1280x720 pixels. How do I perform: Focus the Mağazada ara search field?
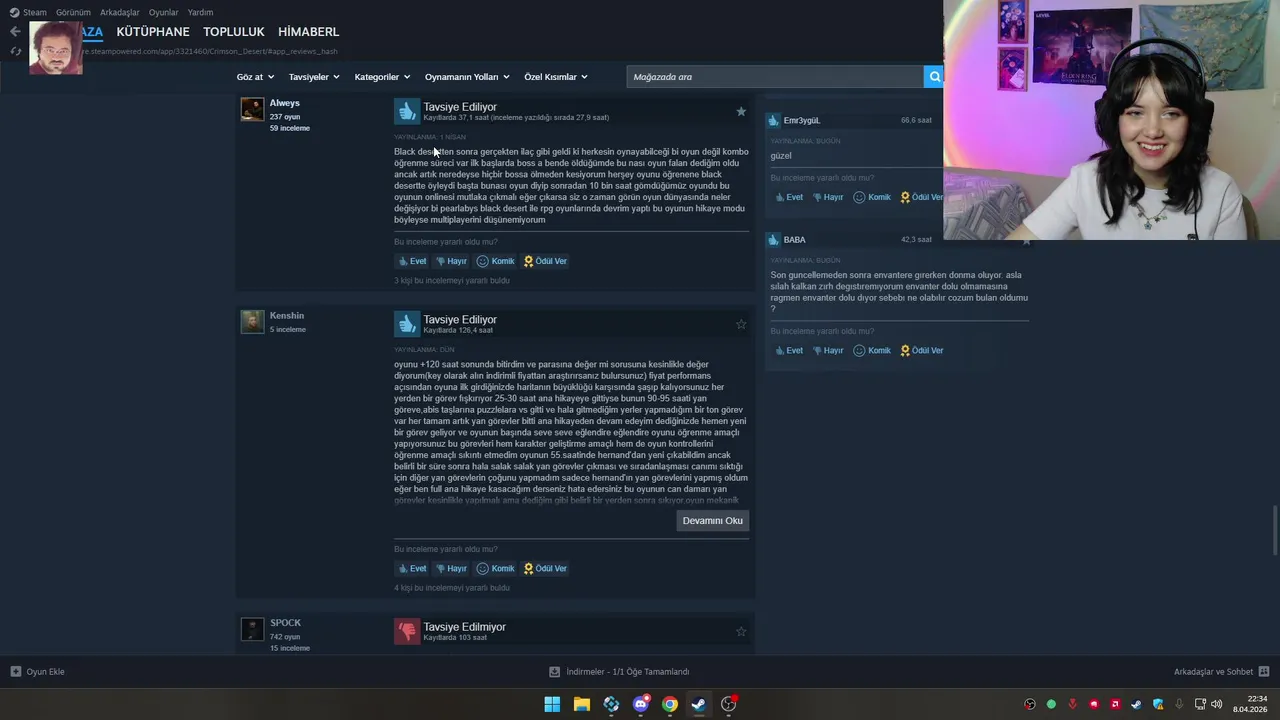click(x=775, y=77)
